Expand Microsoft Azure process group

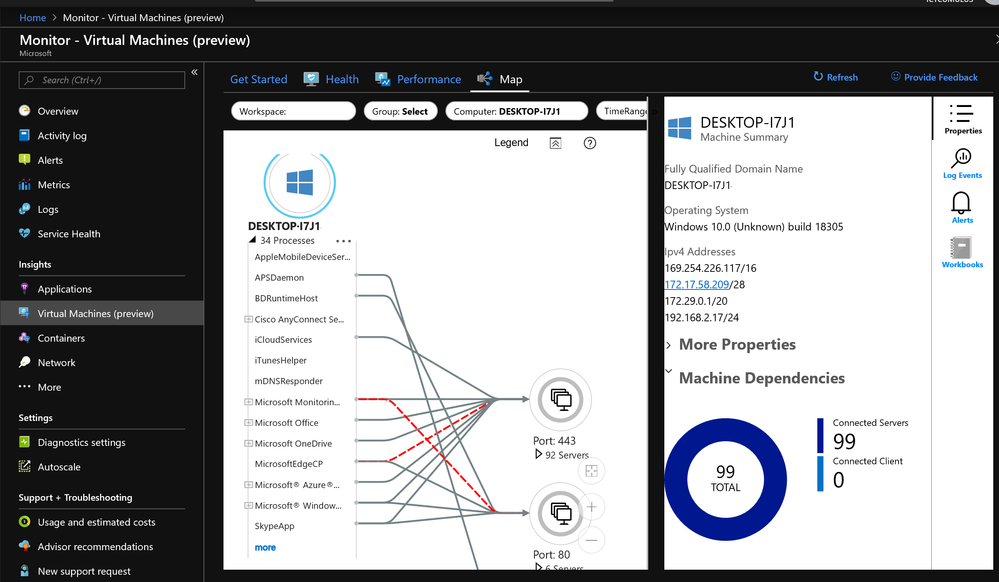pos(248,485)
